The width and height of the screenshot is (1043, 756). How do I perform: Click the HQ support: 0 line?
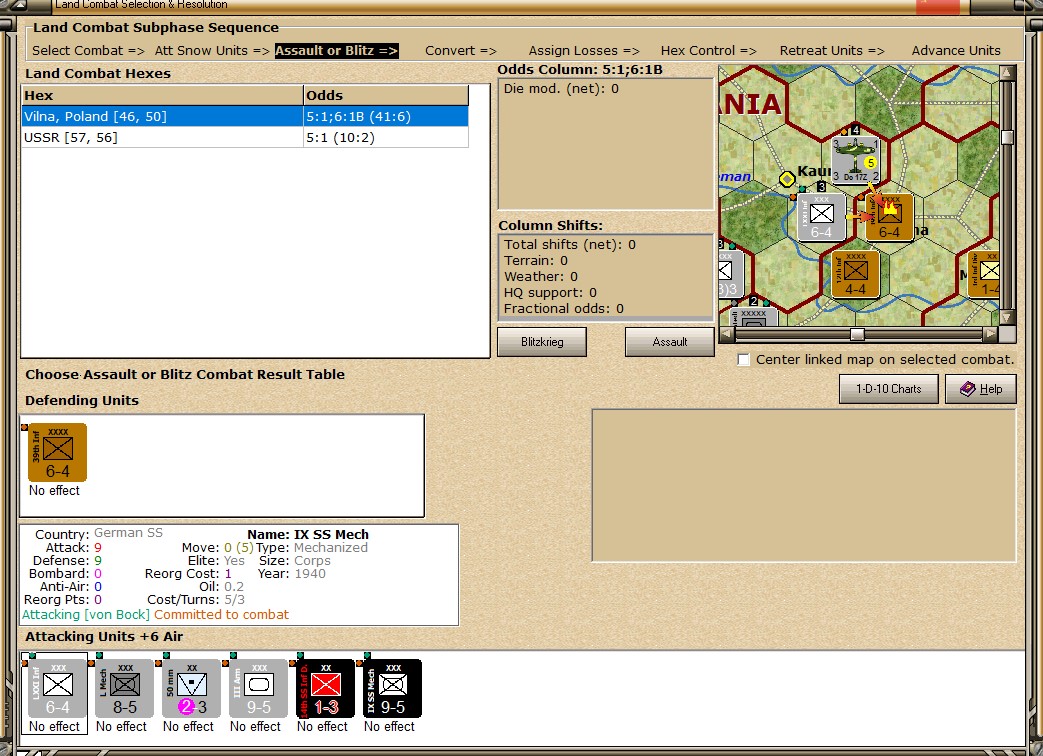[x=550, y=293]
